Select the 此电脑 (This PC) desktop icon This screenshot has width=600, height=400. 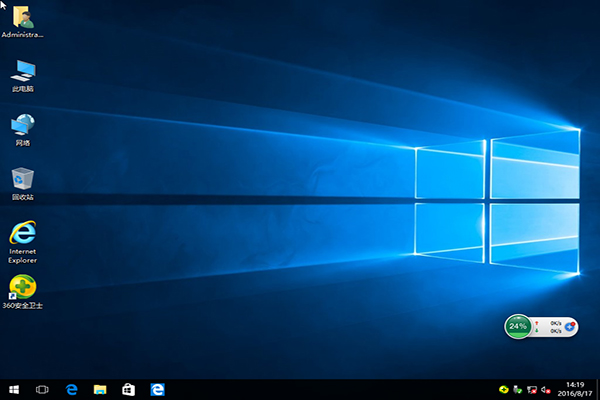(22, 70)
